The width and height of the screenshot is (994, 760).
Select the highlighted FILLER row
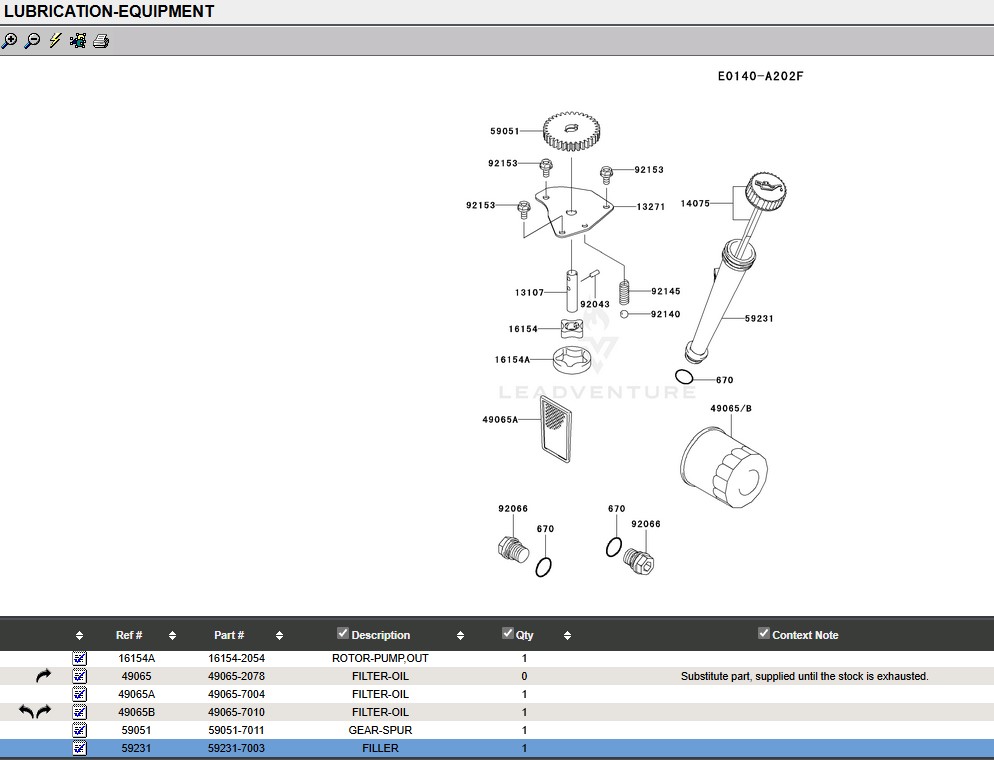380,748
